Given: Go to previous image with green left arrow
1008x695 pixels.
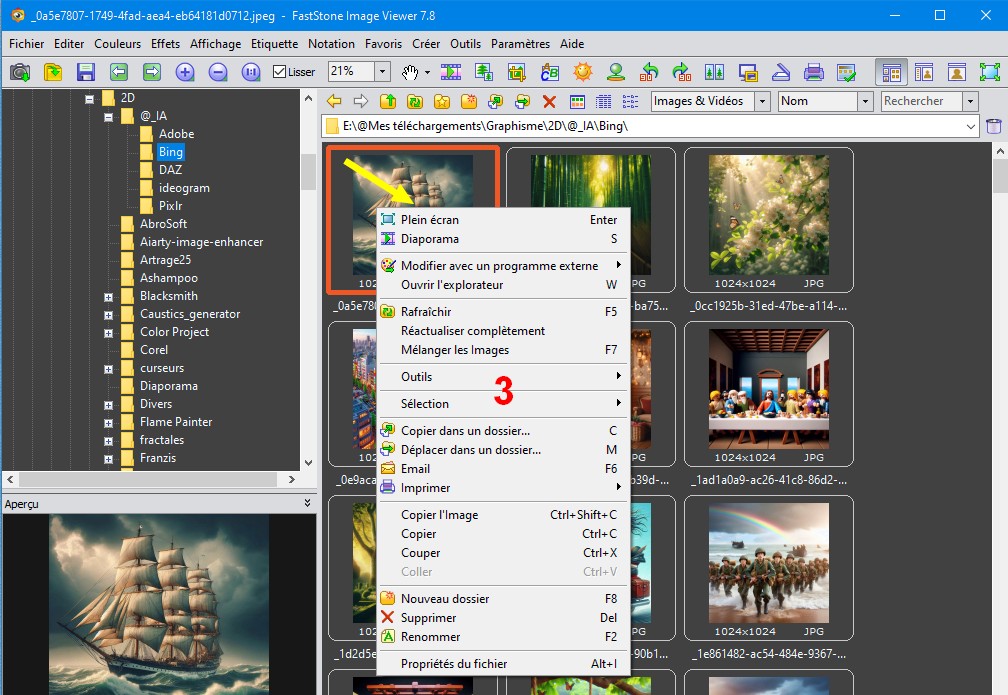Looking at the screenshot, I should [119, 71].
